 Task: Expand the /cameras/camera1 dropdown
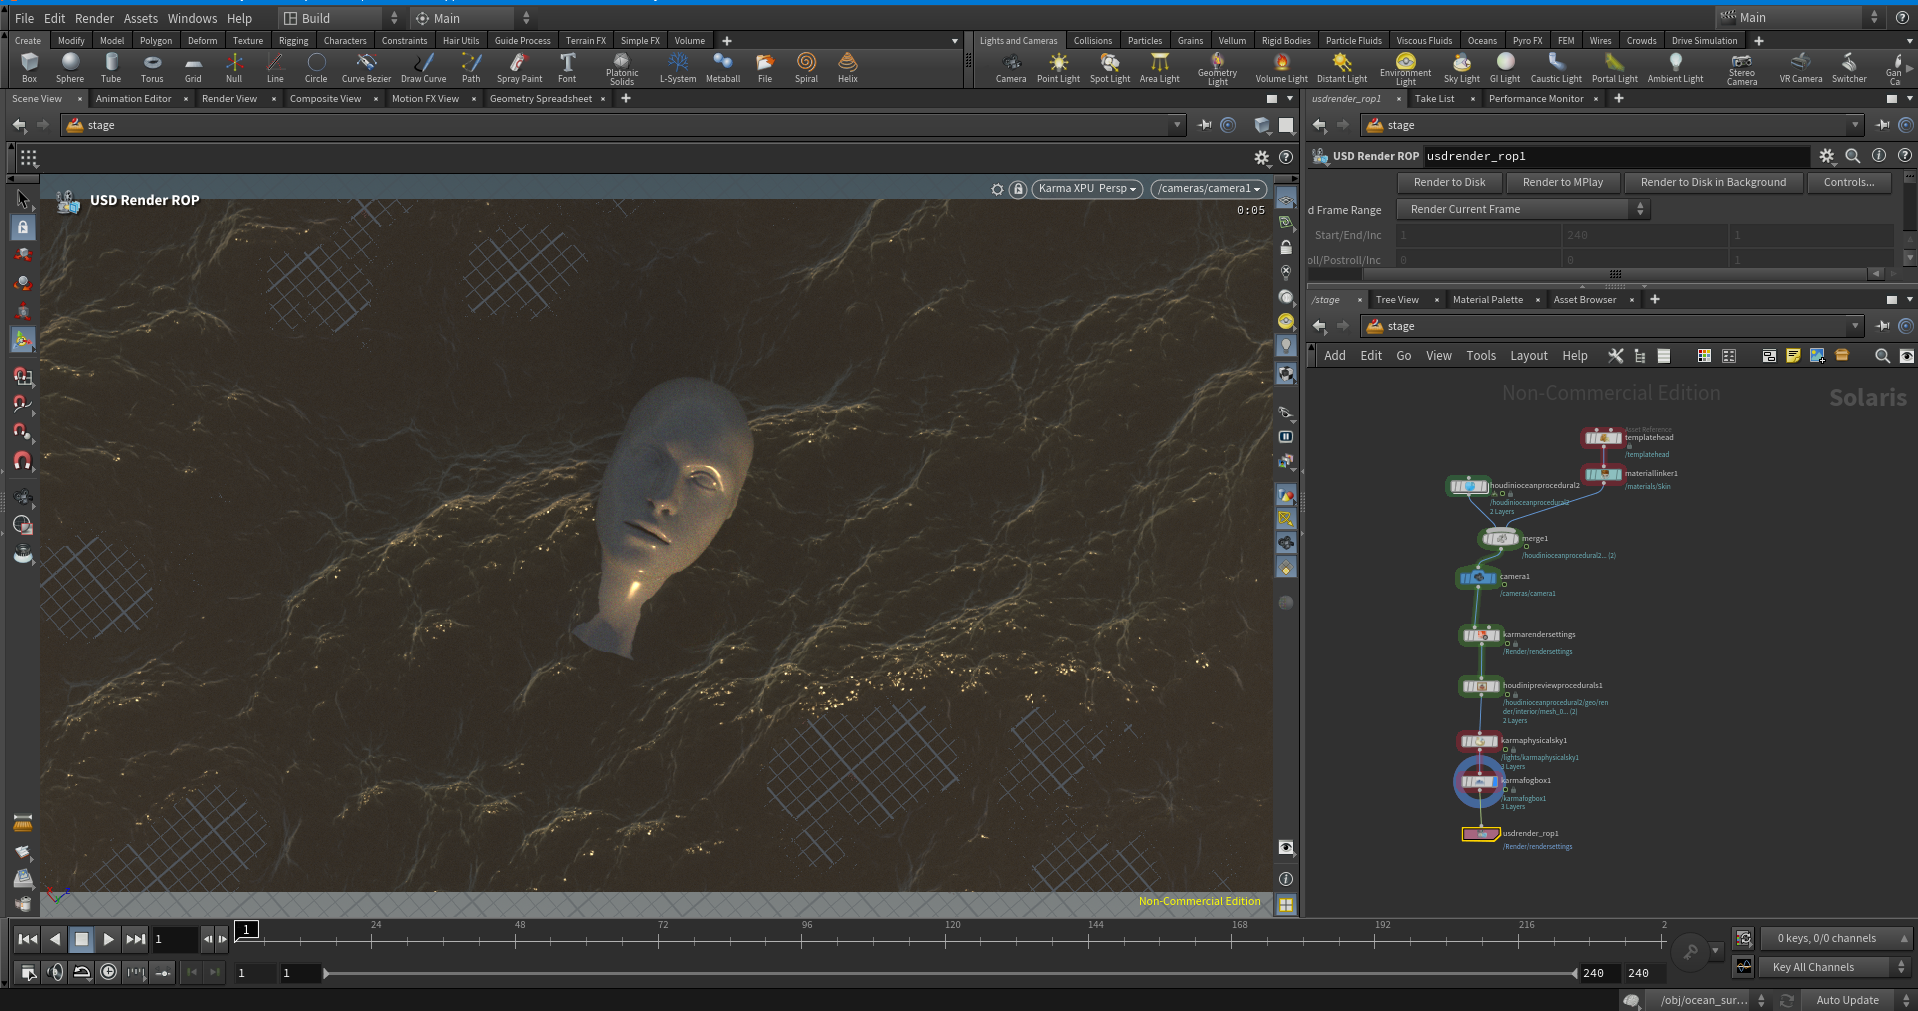click(x=1209, y=189)
